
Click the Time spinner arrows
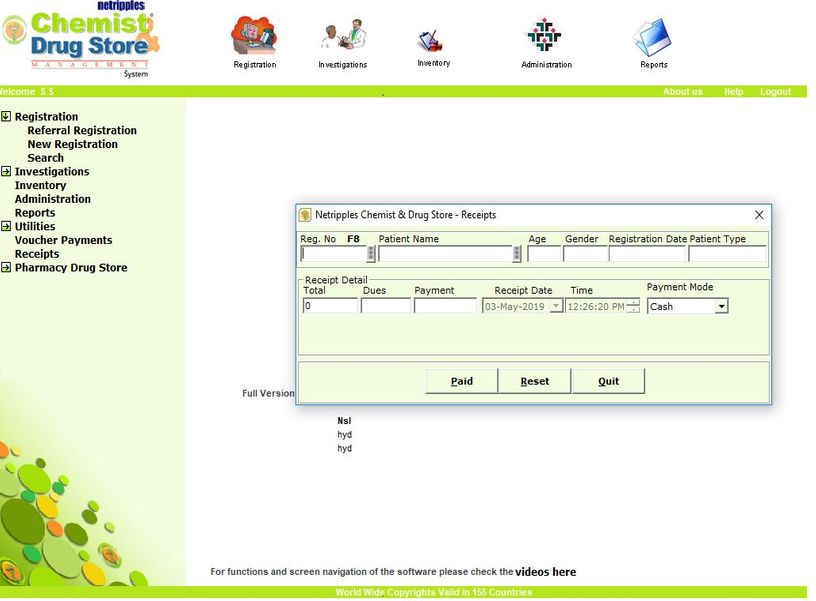[x=633, y=306]
